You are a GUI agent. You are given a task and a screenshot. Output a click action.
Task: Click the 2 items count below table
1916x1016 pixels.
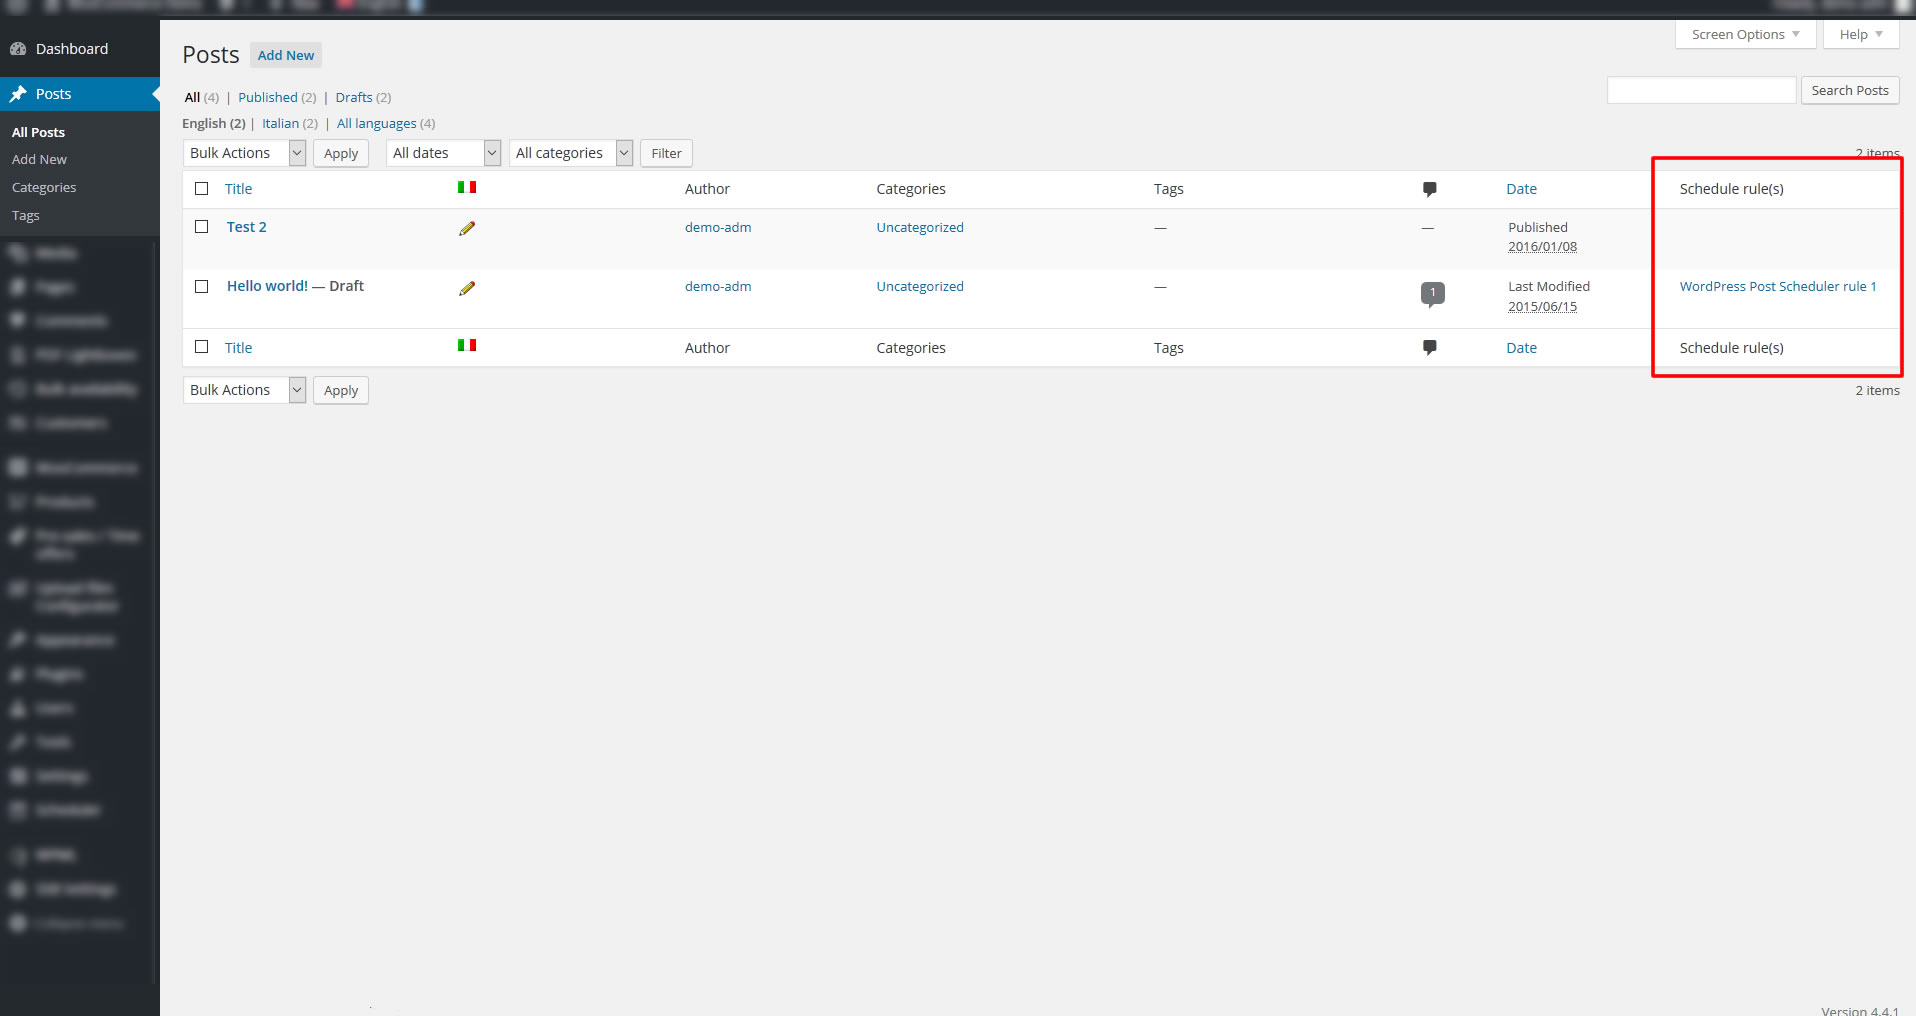1877,390
